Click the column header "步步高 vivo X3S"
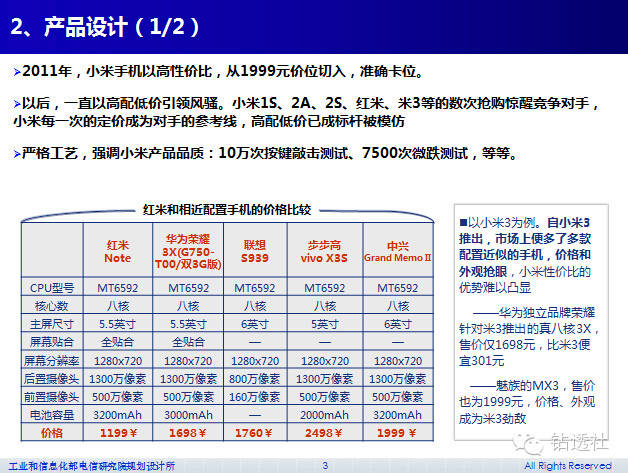628x473 pixels. 324,251
